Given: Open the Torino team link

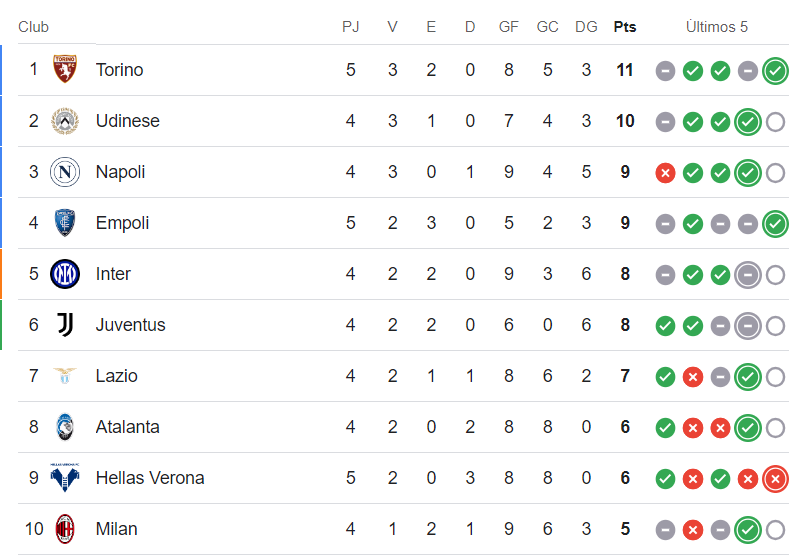Looking at the screenshot, I should pos(119,70).
